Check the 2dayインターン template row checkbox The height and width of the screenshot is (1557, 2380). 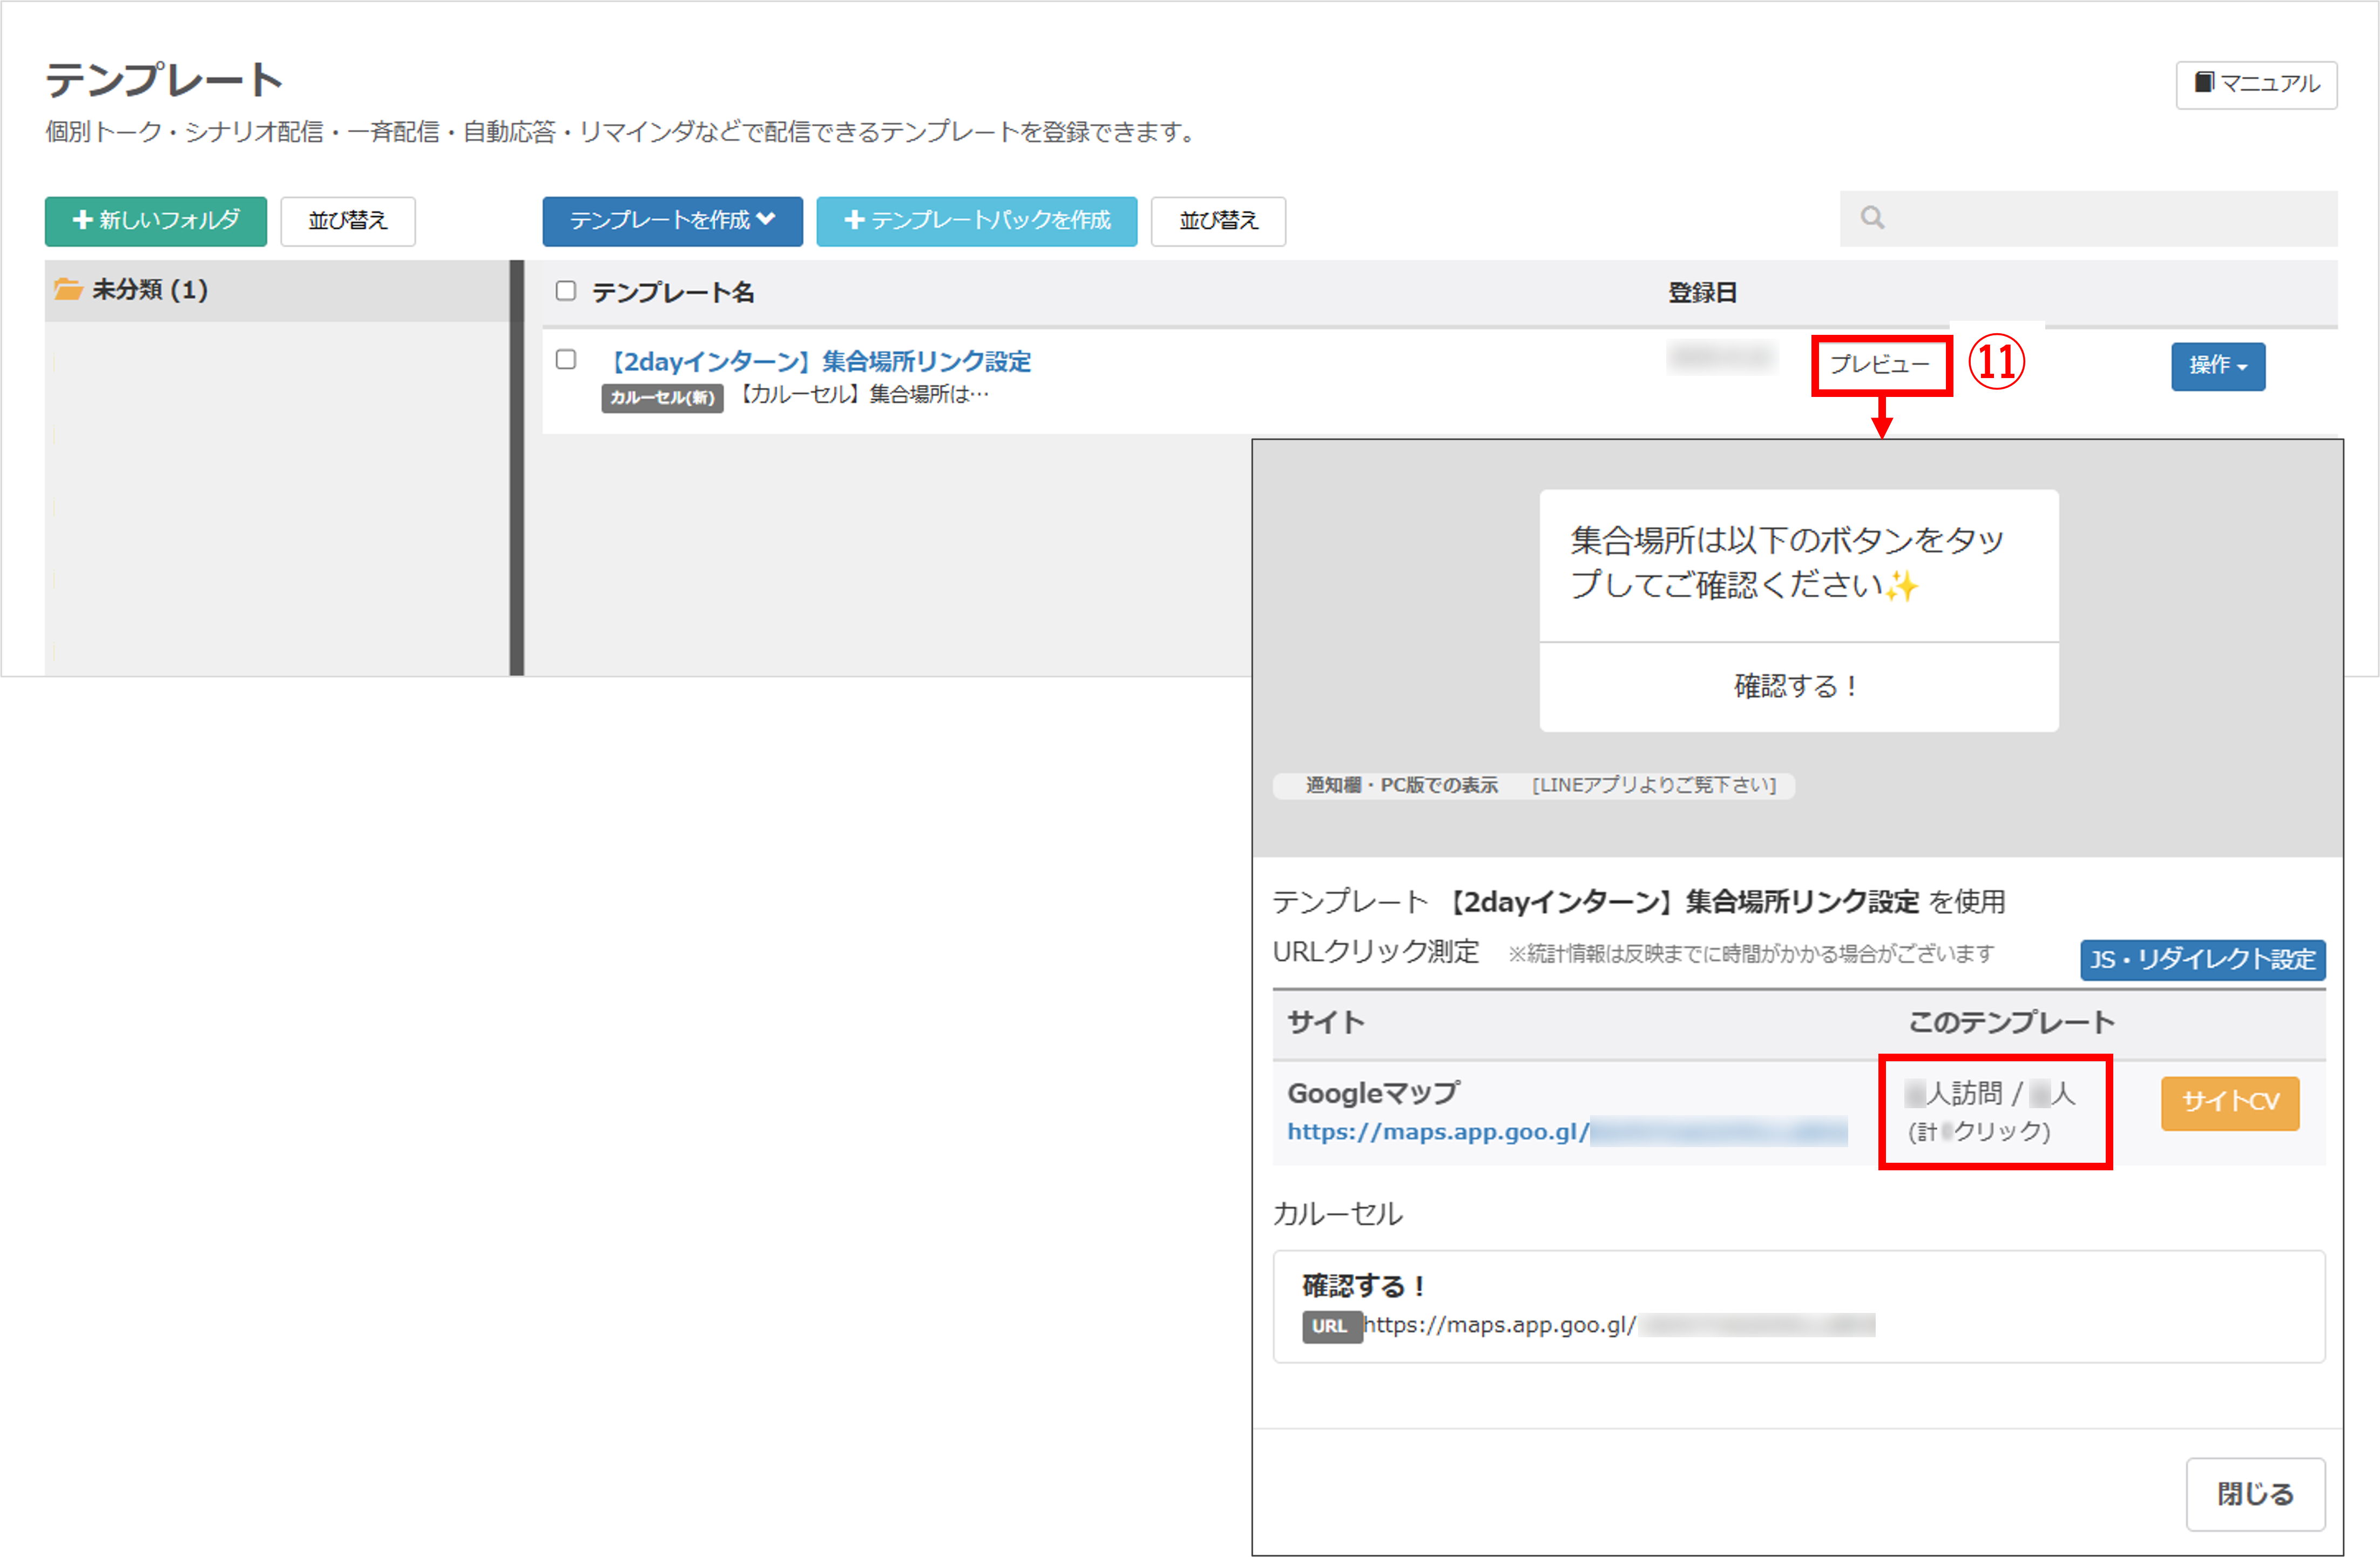(x=566, y=360)
